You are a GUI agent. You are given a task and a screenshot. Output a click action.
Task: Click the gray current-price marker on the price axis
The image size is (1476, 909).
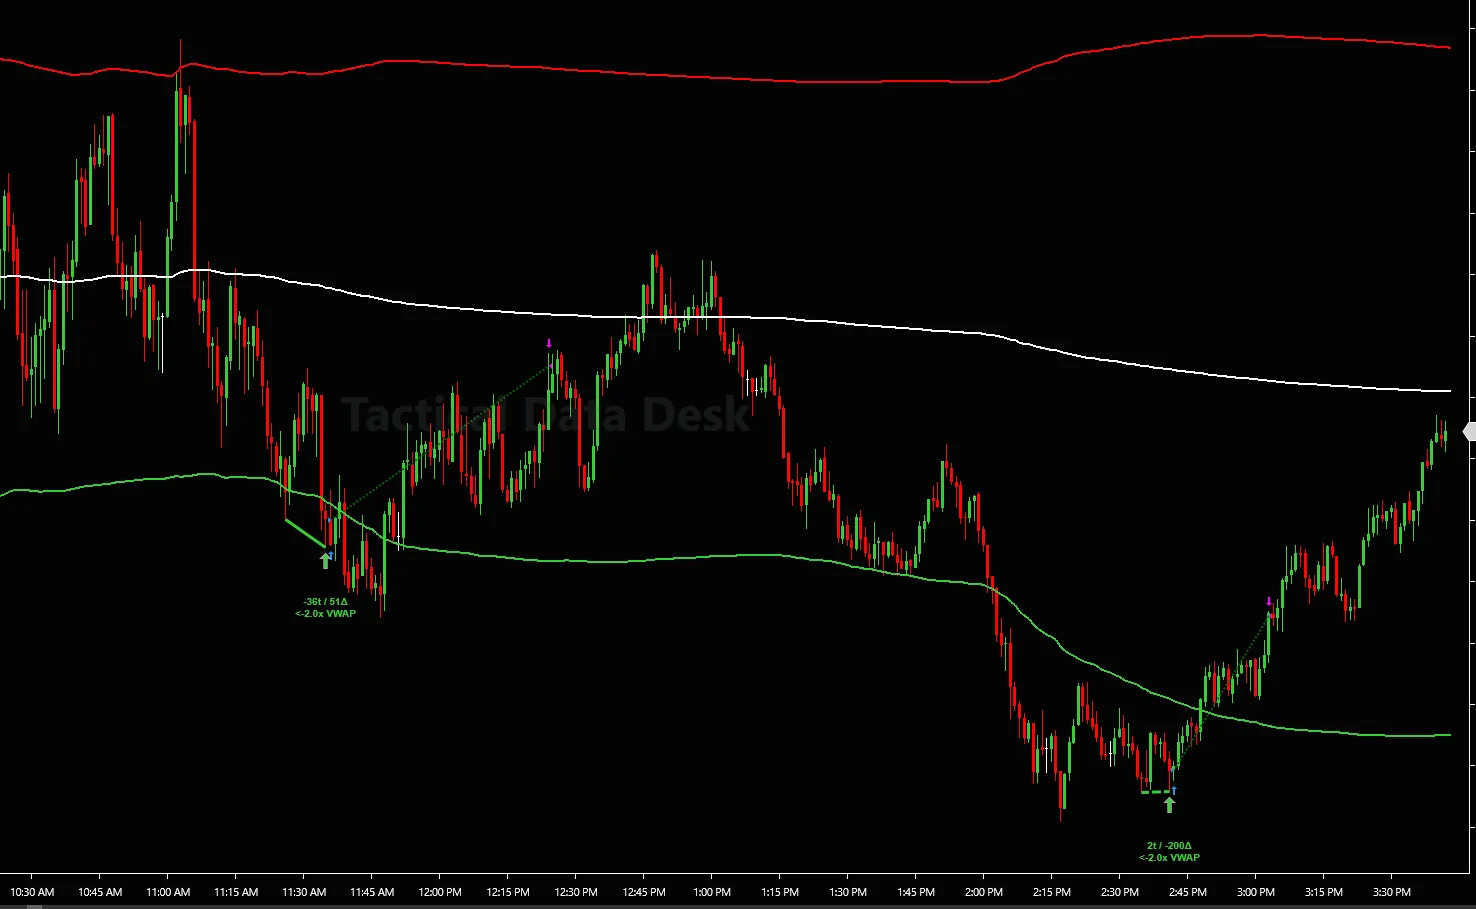pyautogui.click(x=1469, y=432)
